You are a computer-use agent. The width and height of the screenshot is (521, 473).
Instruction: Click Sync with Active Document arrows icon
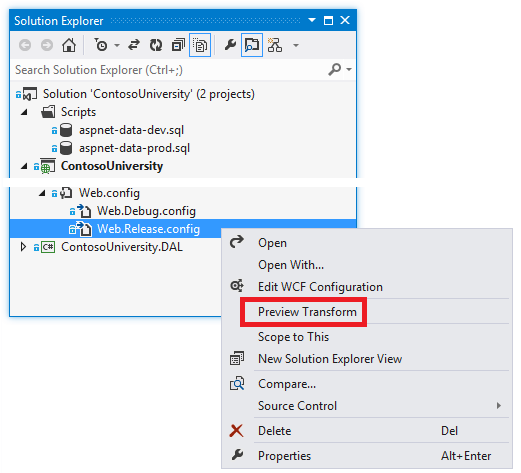[x=134, y=45]
